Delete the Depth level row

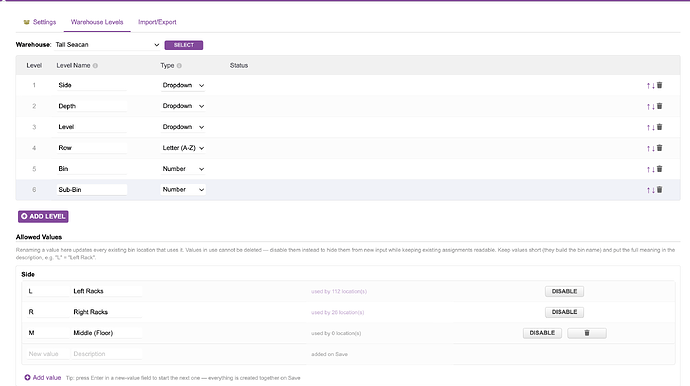pos(659,106)
